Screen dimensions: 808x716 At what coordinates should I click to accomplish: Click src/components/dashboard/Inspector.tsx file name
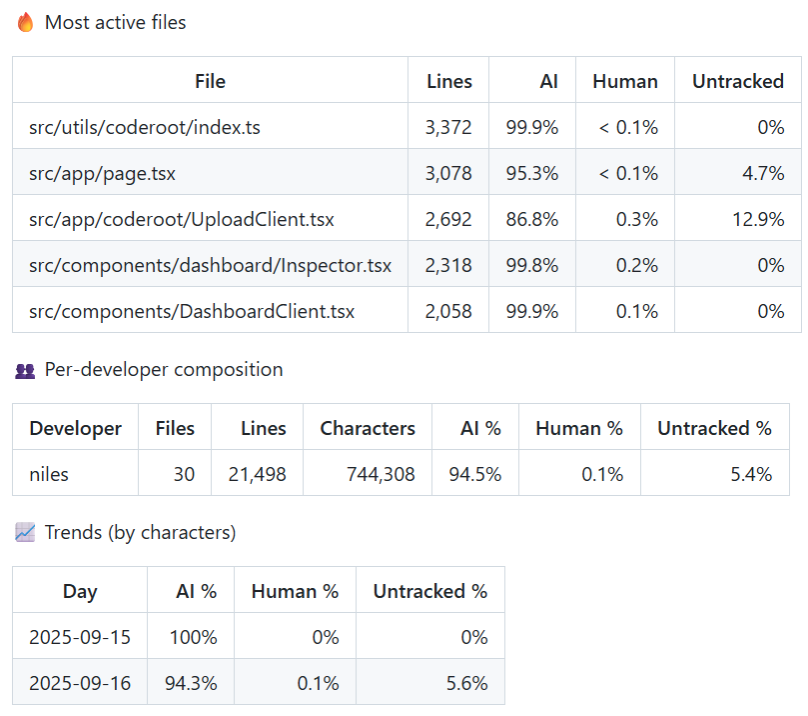[x=210, y=265]
